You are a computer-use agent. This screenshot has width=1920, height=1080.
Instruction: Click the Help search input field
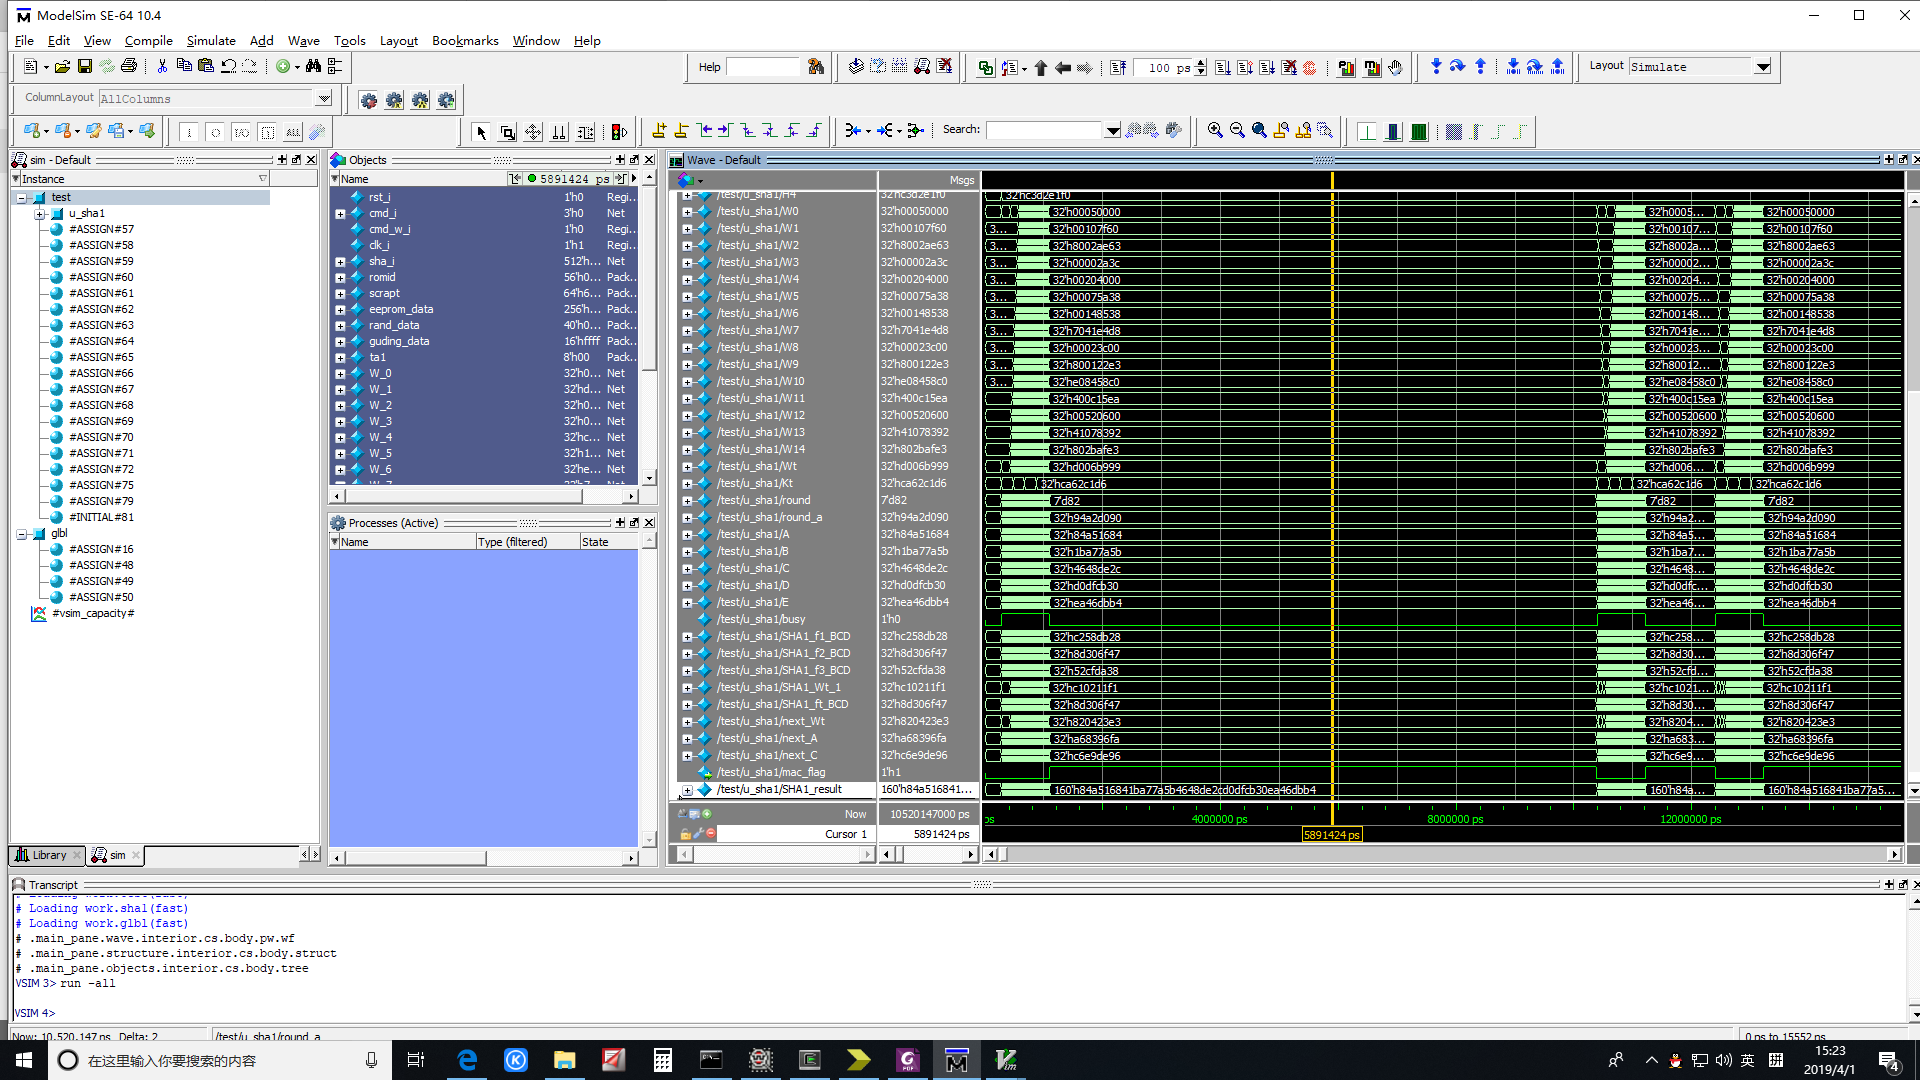(x=762, y=67)
